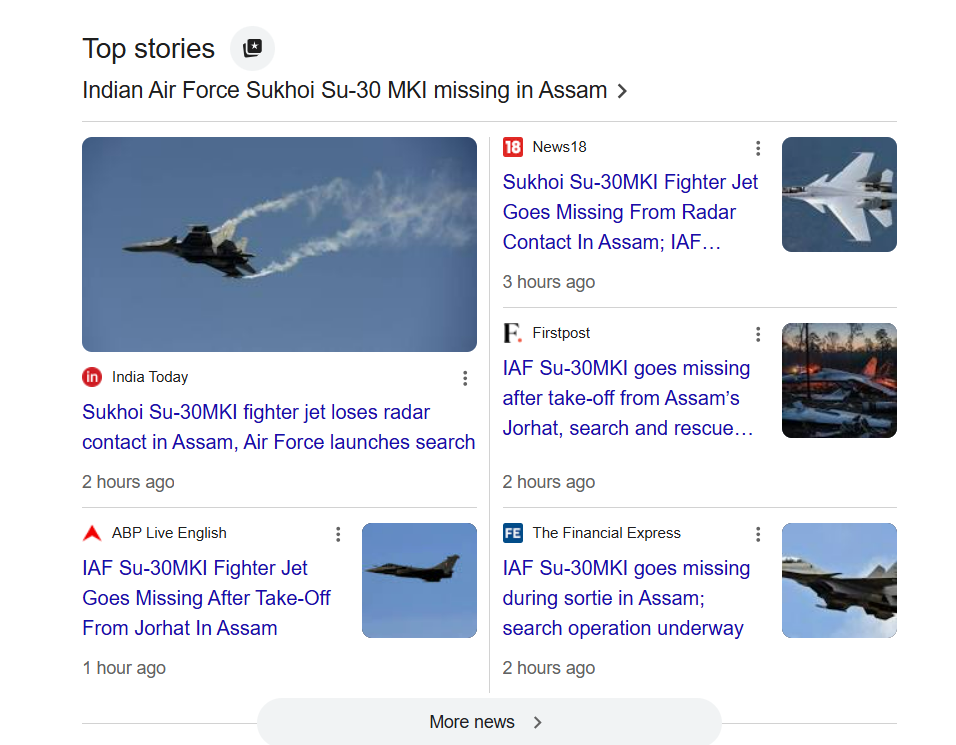Screen dimensions: 956x745
Task: Open ABP Live jet thumbnail image
Action: pyautogui.click(x=419, y=580)
